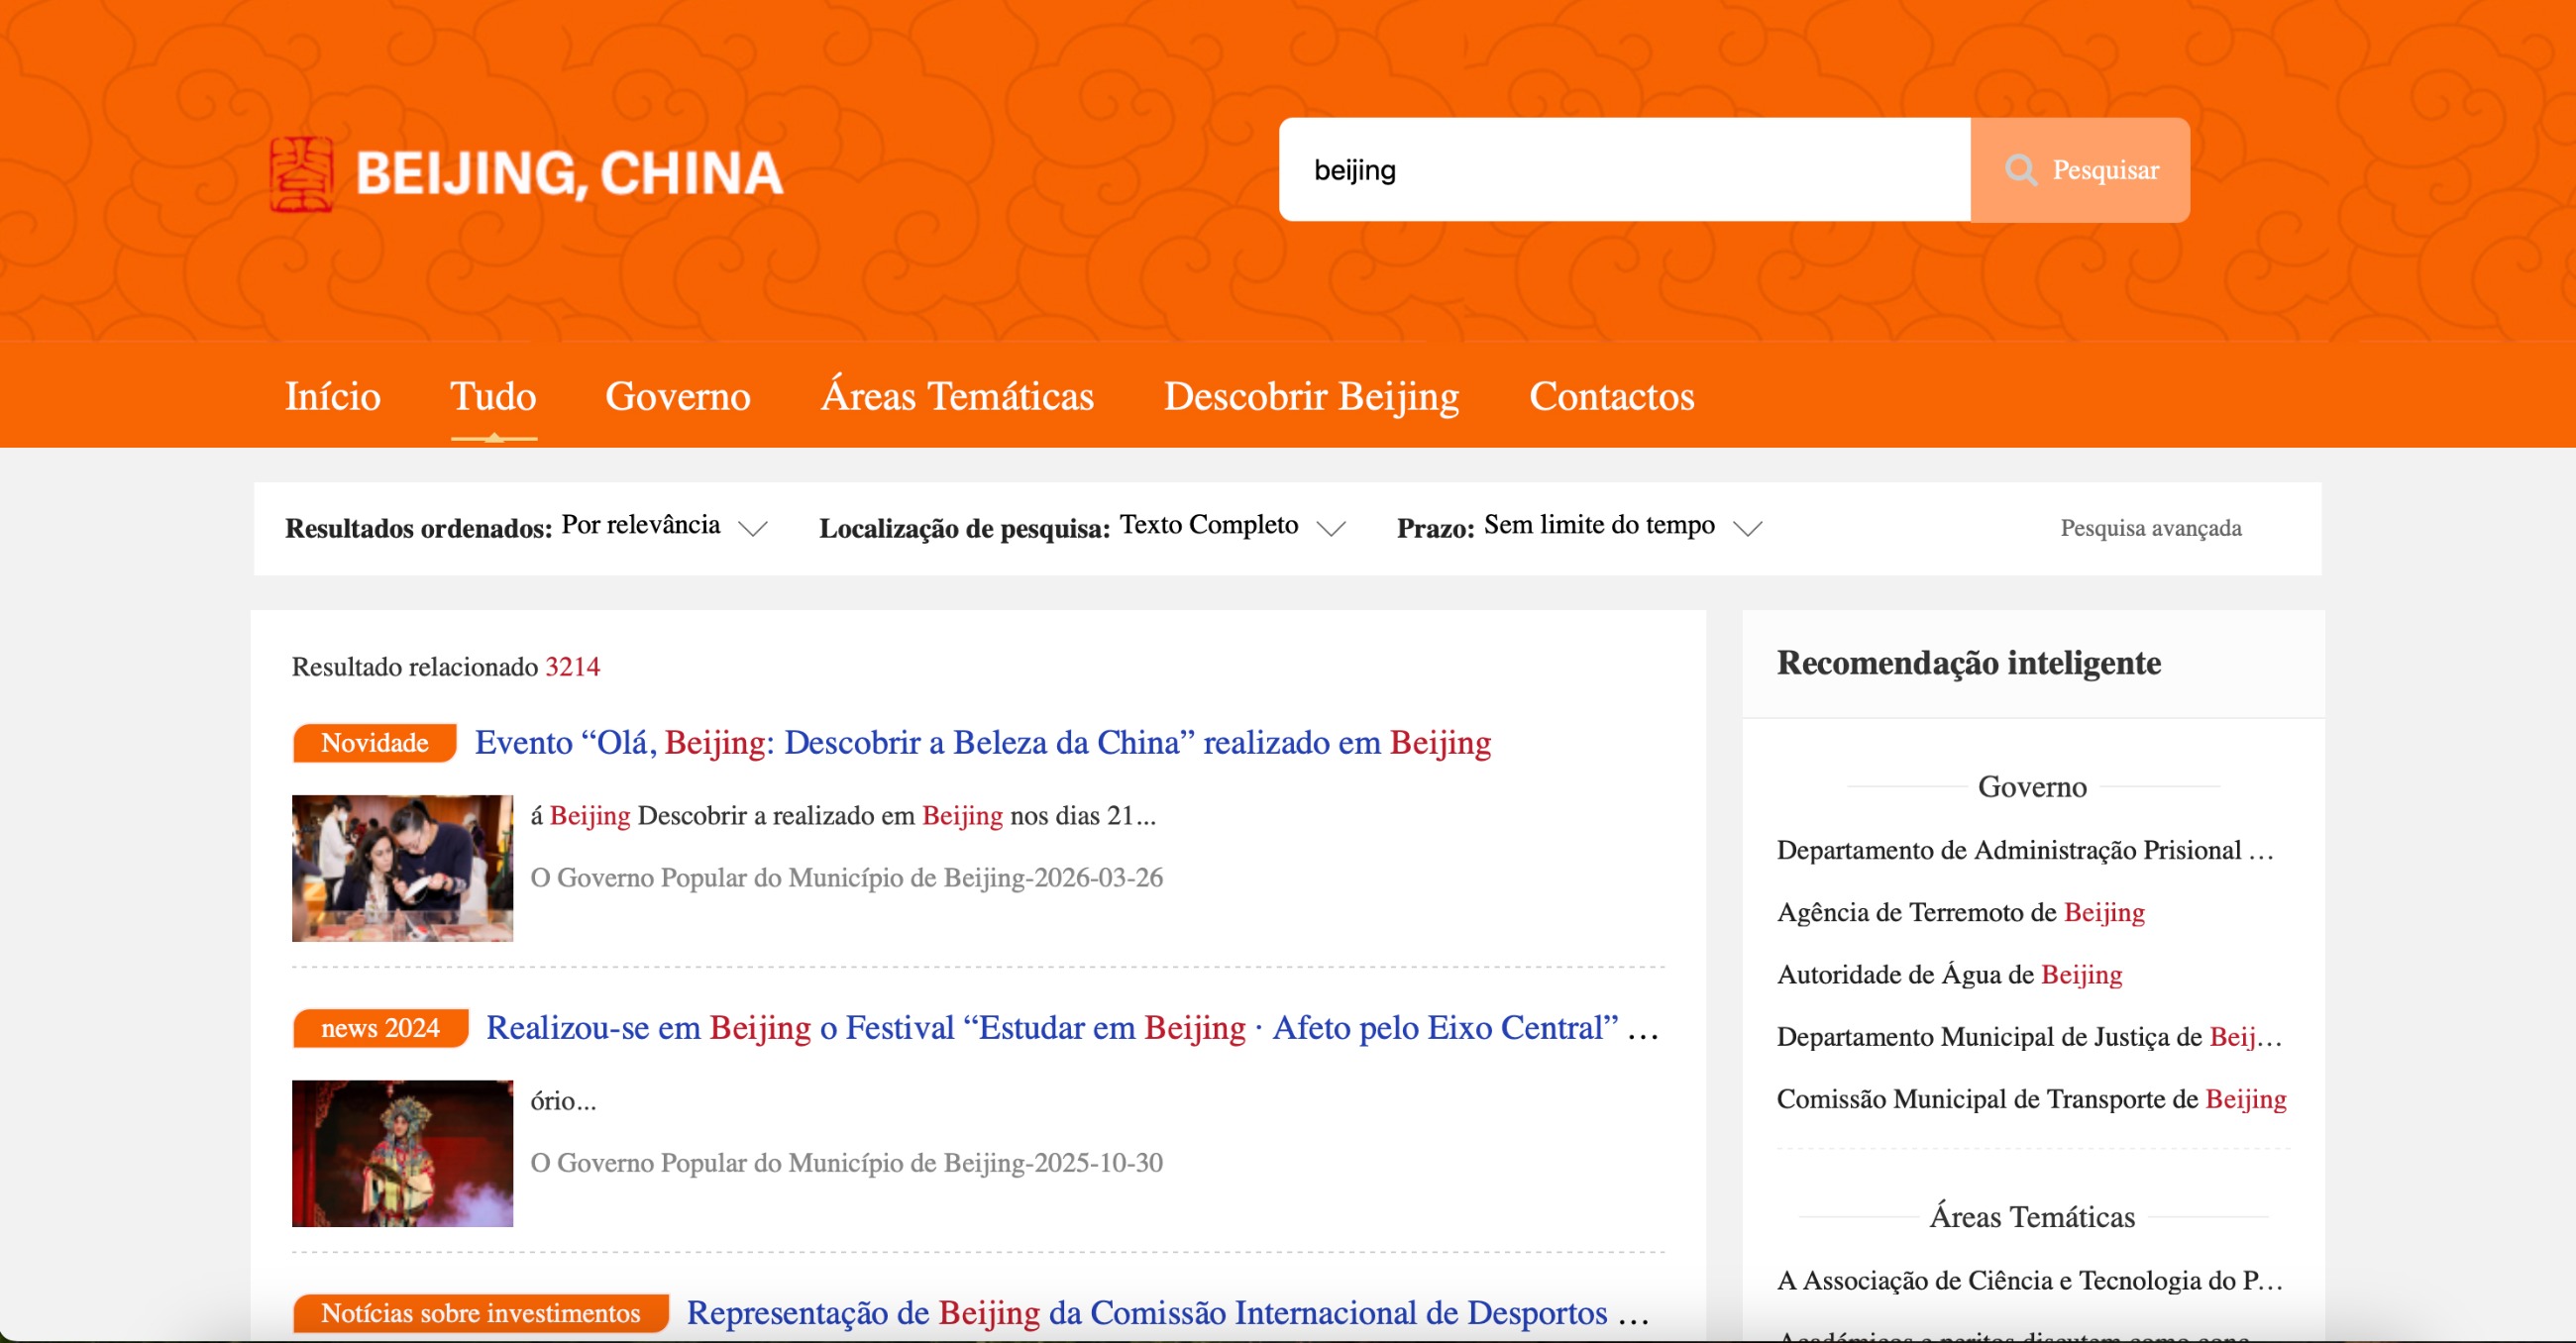Return to the Início page tab

coord(332,396)
